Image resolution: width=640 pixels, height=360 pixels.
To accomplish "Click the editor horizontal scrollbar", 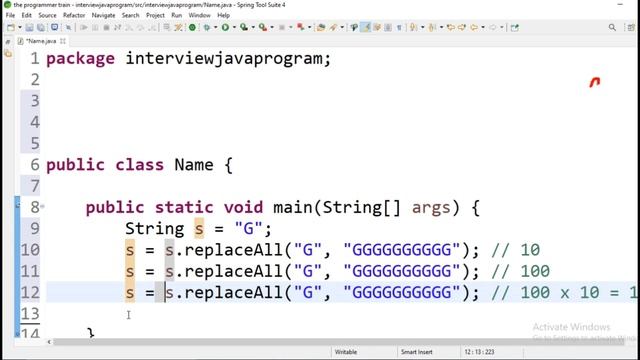I will click(x=339, y=342).
